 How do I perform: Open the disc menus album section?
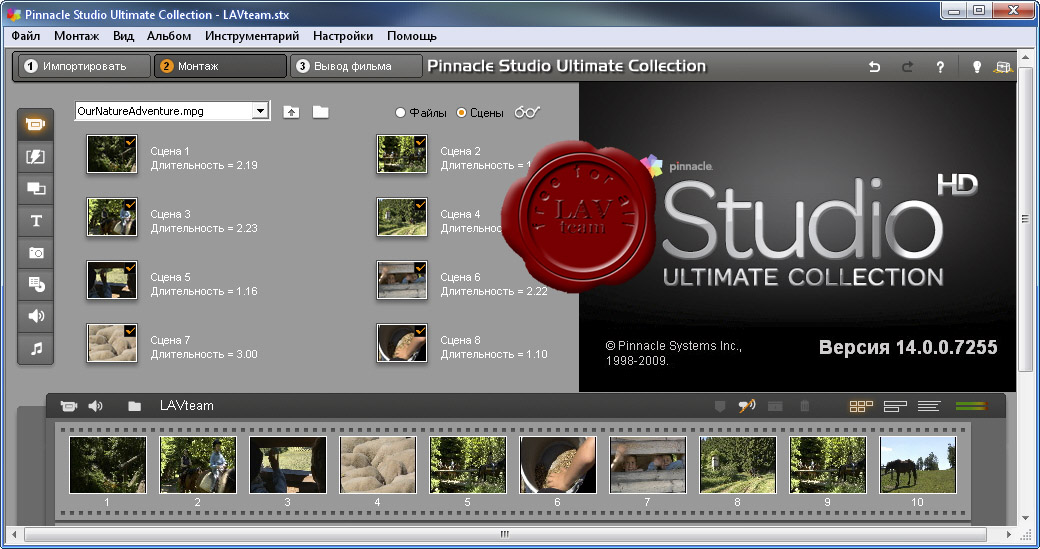coord(35,284)
